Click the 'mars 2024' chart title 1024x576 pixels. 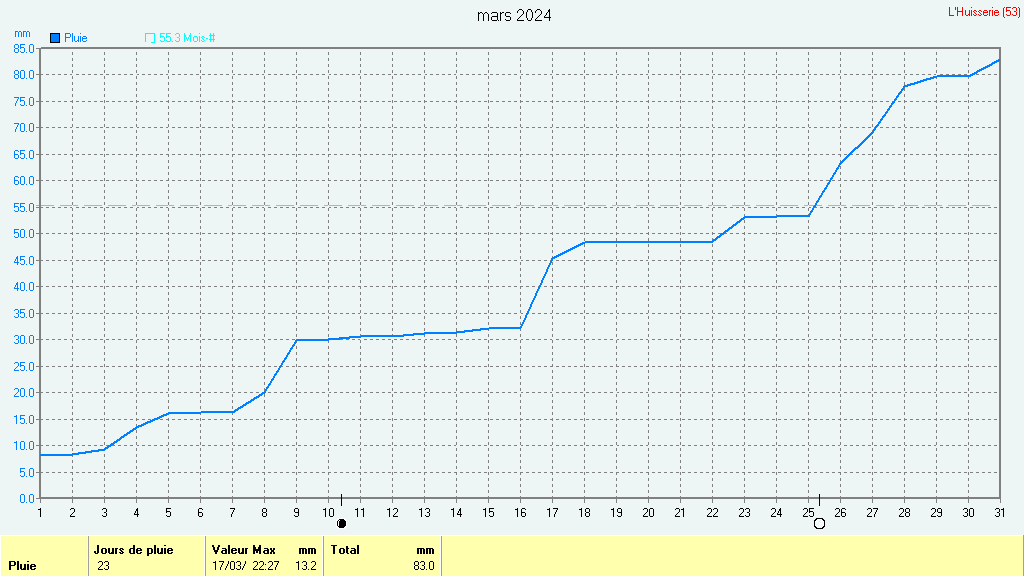pos(514,15)
